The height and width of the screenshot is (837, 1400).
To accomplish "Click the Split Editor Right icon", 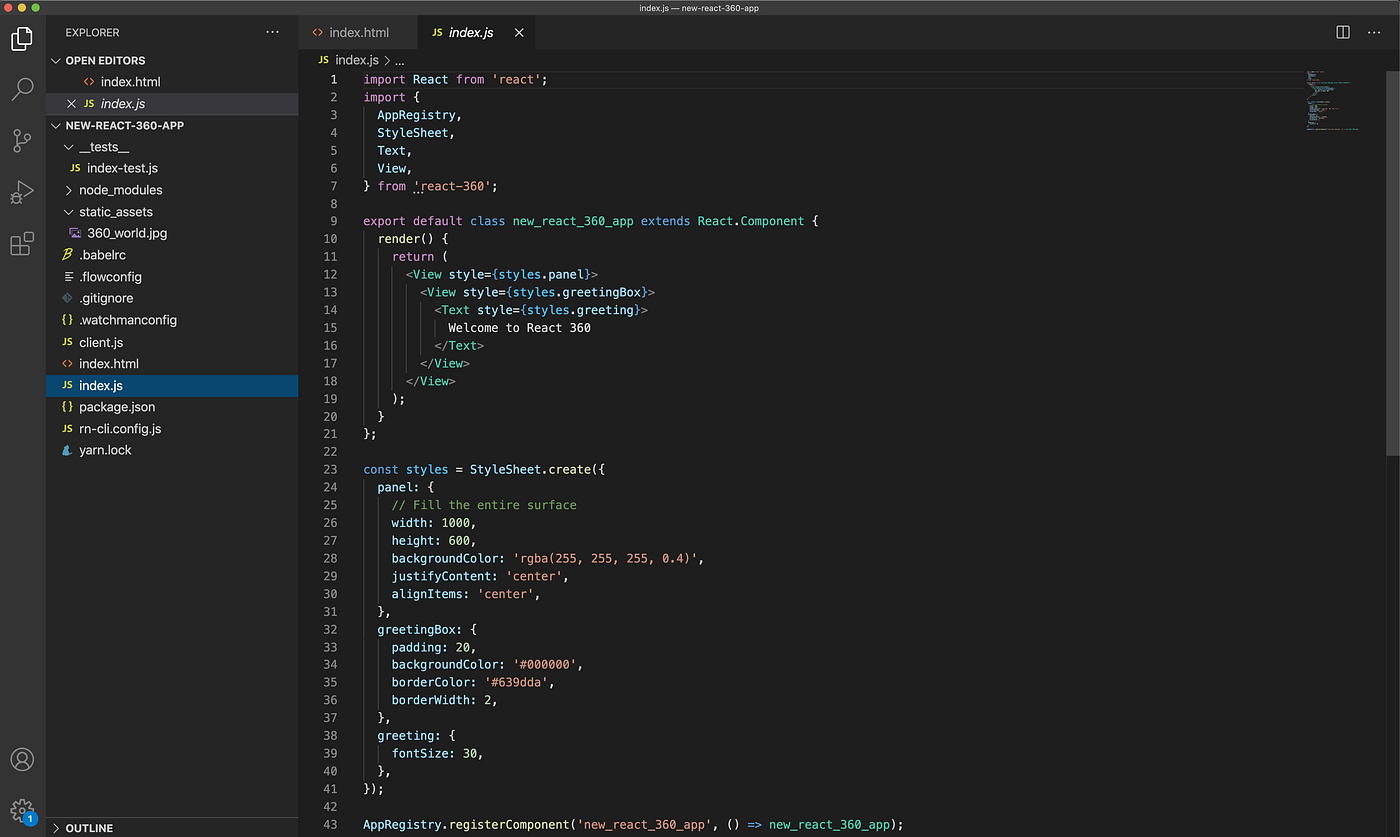I will coord(1343,33).
